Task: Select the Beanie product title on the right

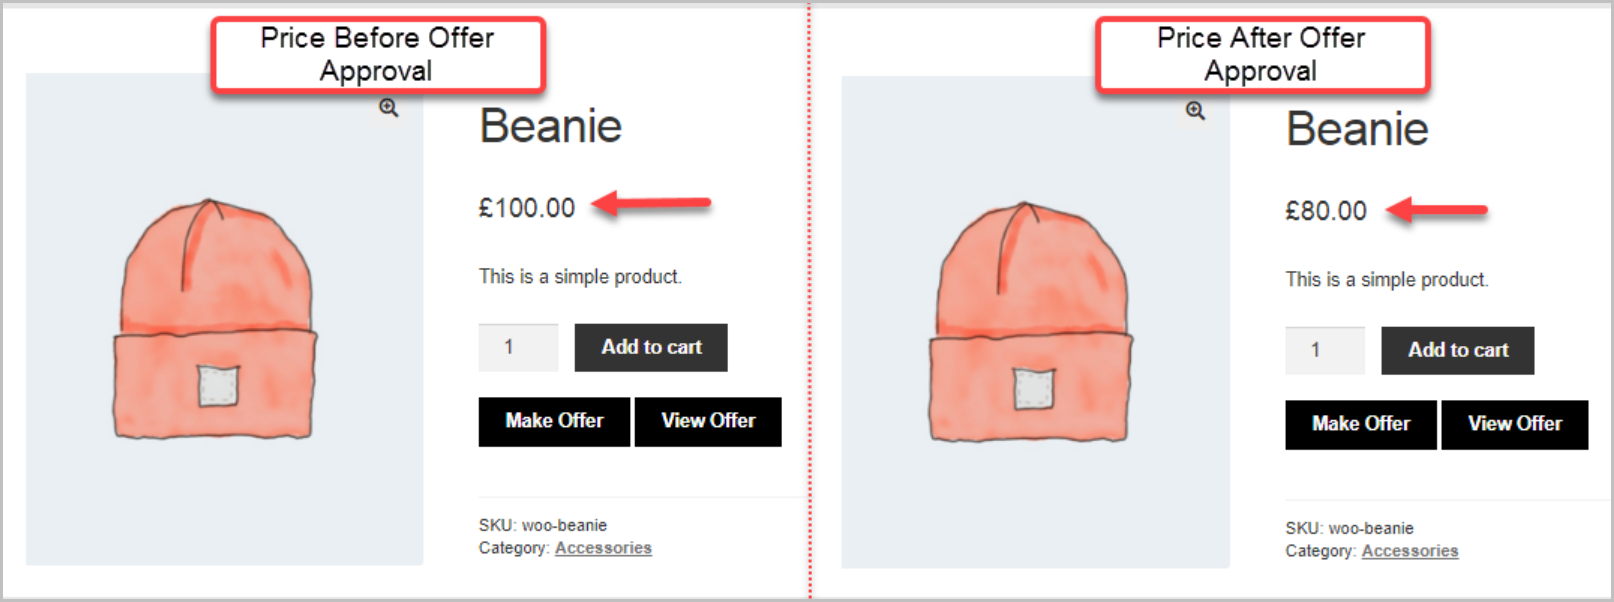Action: [1357, 128]
